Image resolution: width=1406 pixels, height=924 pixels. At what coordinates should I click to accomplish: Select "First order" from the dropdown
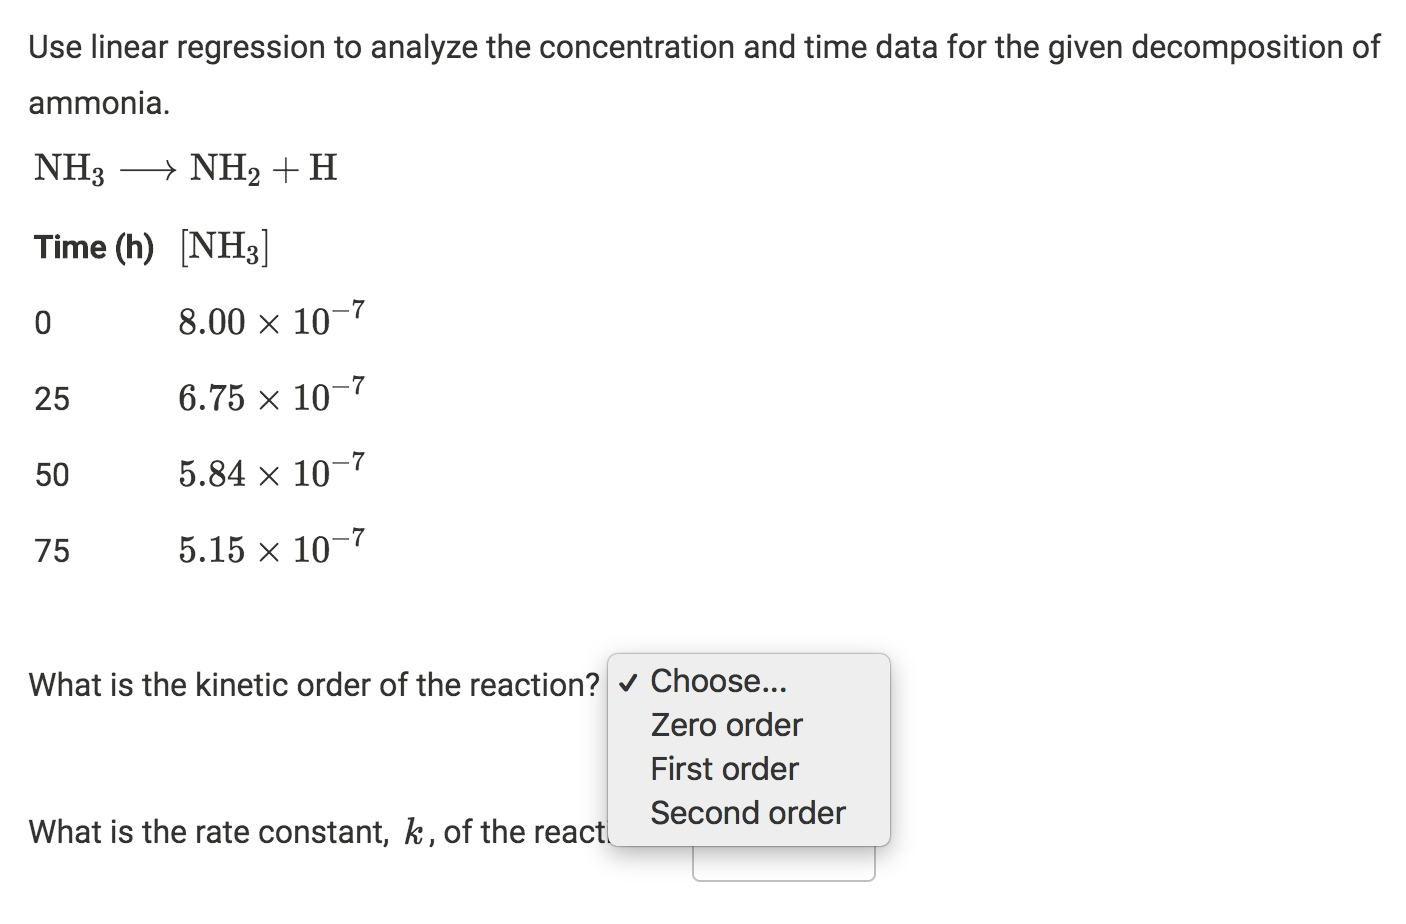pyautogui.click(x=724, y=768)
